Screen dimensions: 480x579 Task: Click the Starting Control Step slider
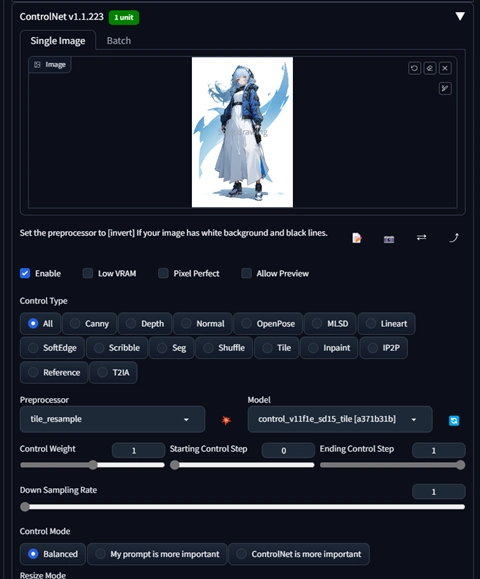[x=242, y=465]
